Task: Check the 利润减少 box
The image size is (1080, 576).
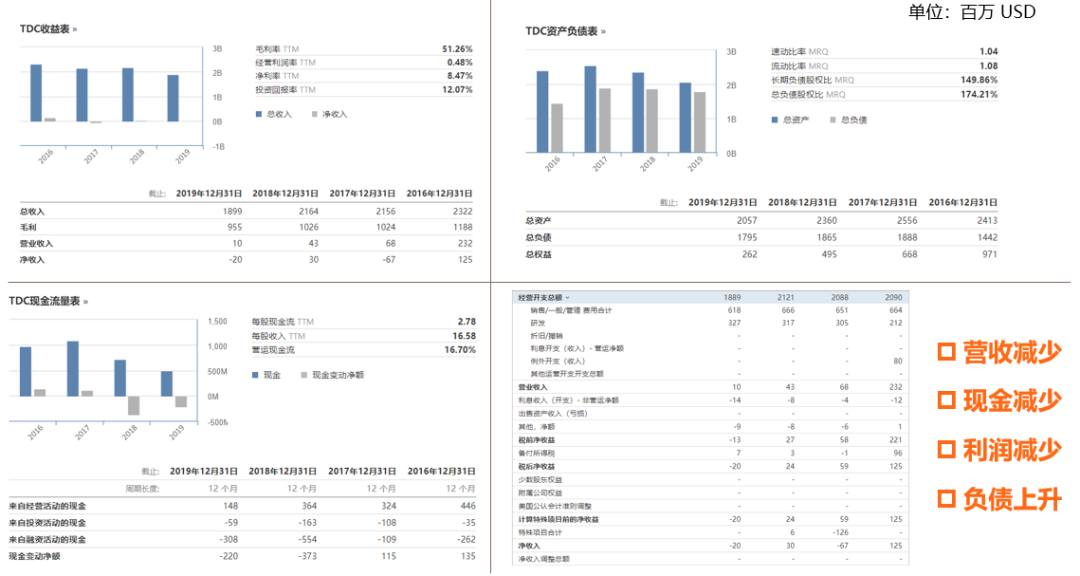Action: pos(946,450)
